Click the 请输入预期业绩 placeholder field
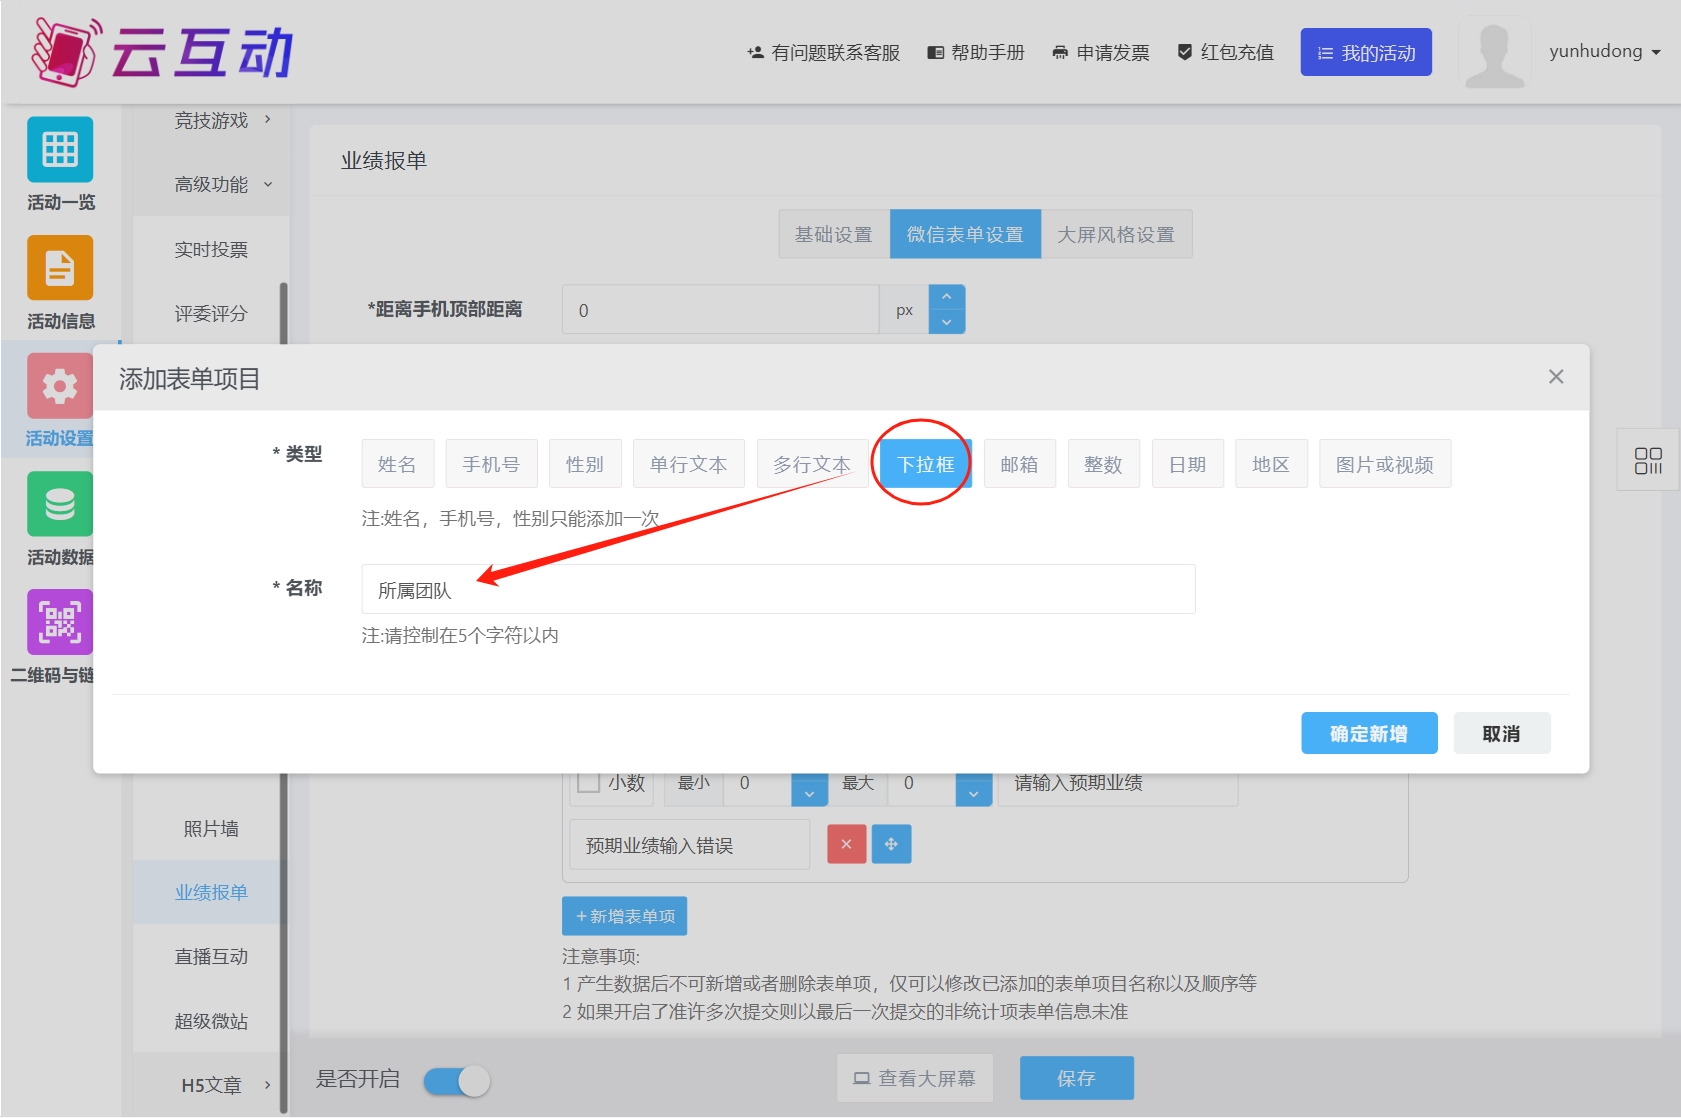Viewport: 1681px width, 1118px height. [1118, 788]
